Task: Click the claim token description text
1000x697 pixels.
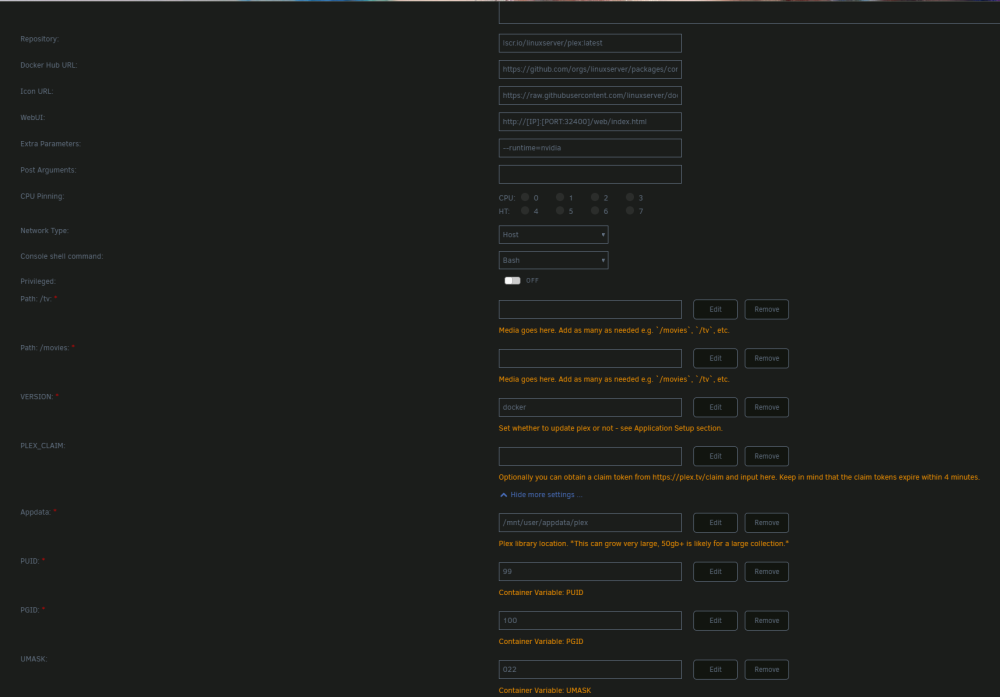Action: coord(739,477)
